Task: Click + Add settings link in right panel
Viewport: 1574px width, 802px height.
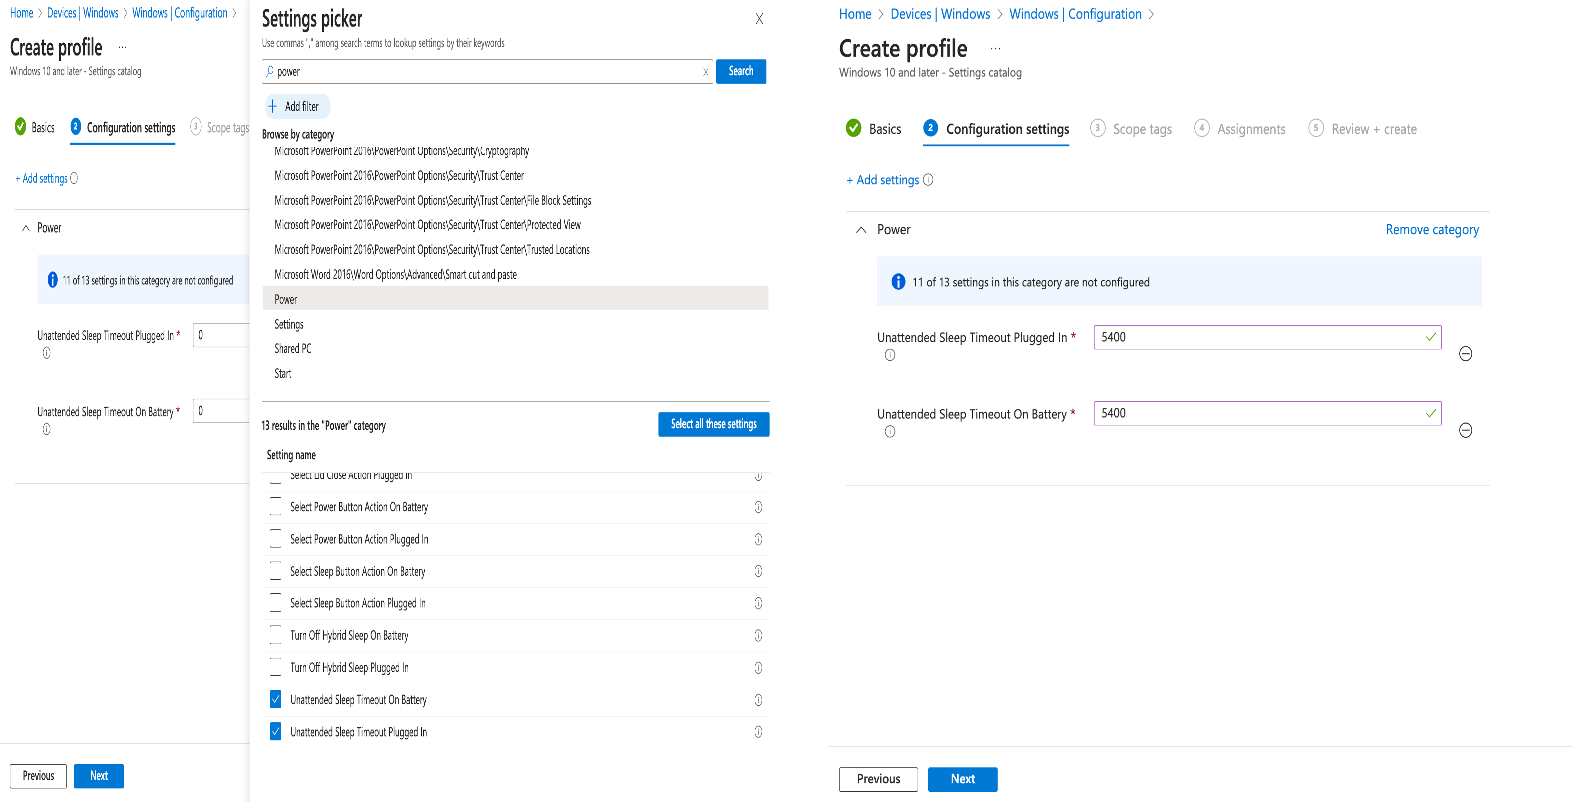Action: tap(882, 180)
